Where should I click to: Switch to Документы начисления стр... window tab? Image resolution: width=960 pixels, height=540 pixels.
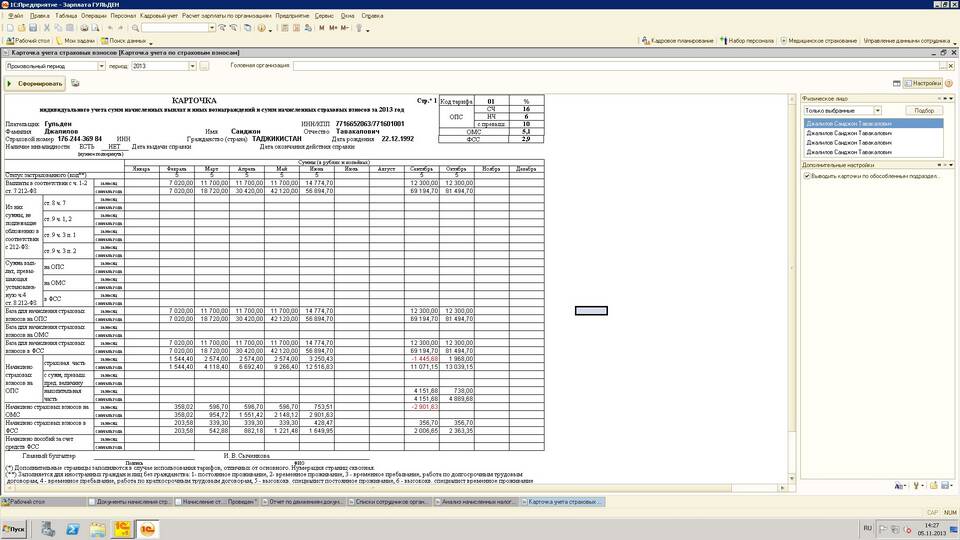pos(129,501)
